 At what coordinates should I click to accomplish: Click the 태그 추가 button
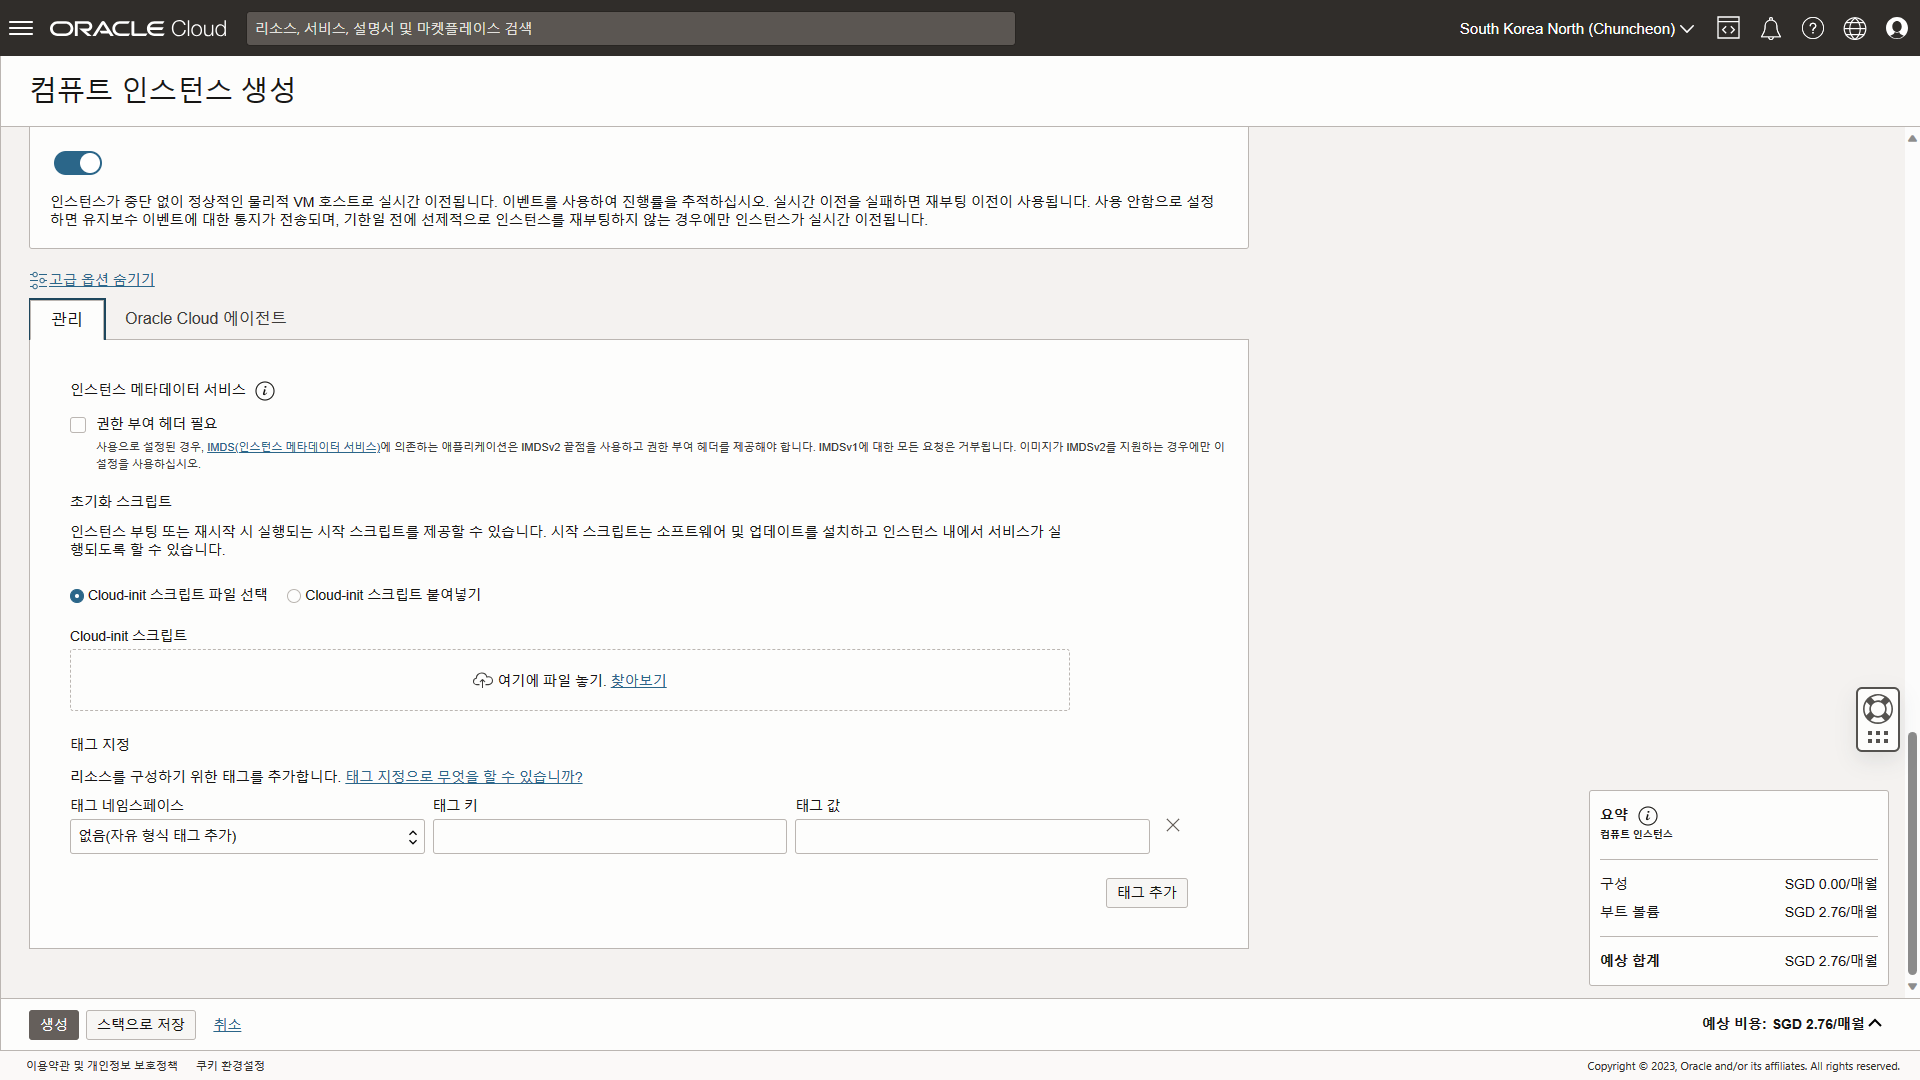(1146, 892)
